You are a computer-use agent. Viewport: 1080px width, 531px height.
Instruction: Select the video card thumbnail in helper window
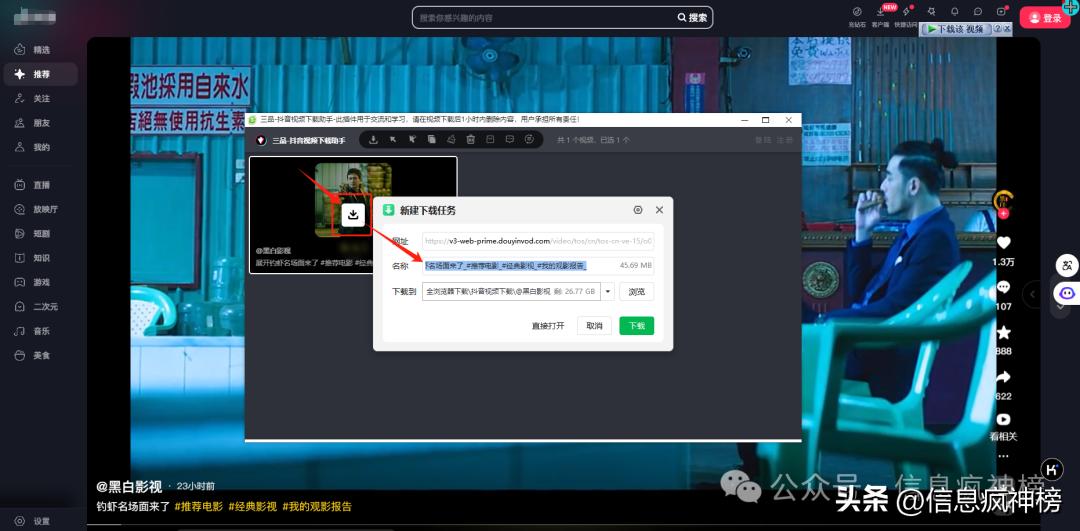(353, 214)
